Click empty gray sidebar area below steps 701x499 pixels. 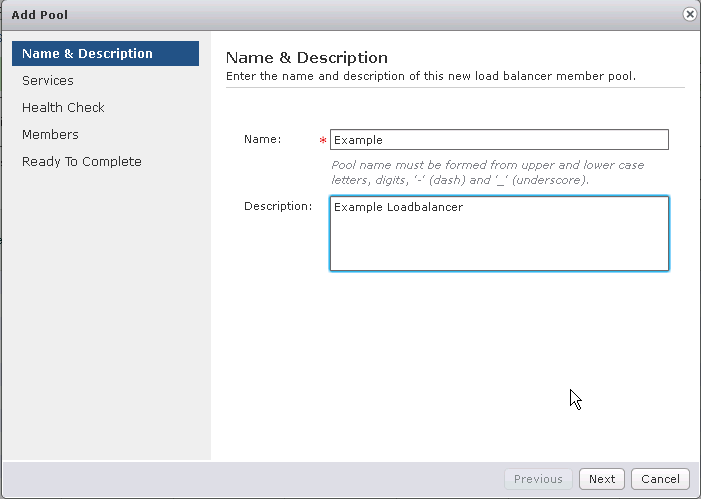[106, 313]
